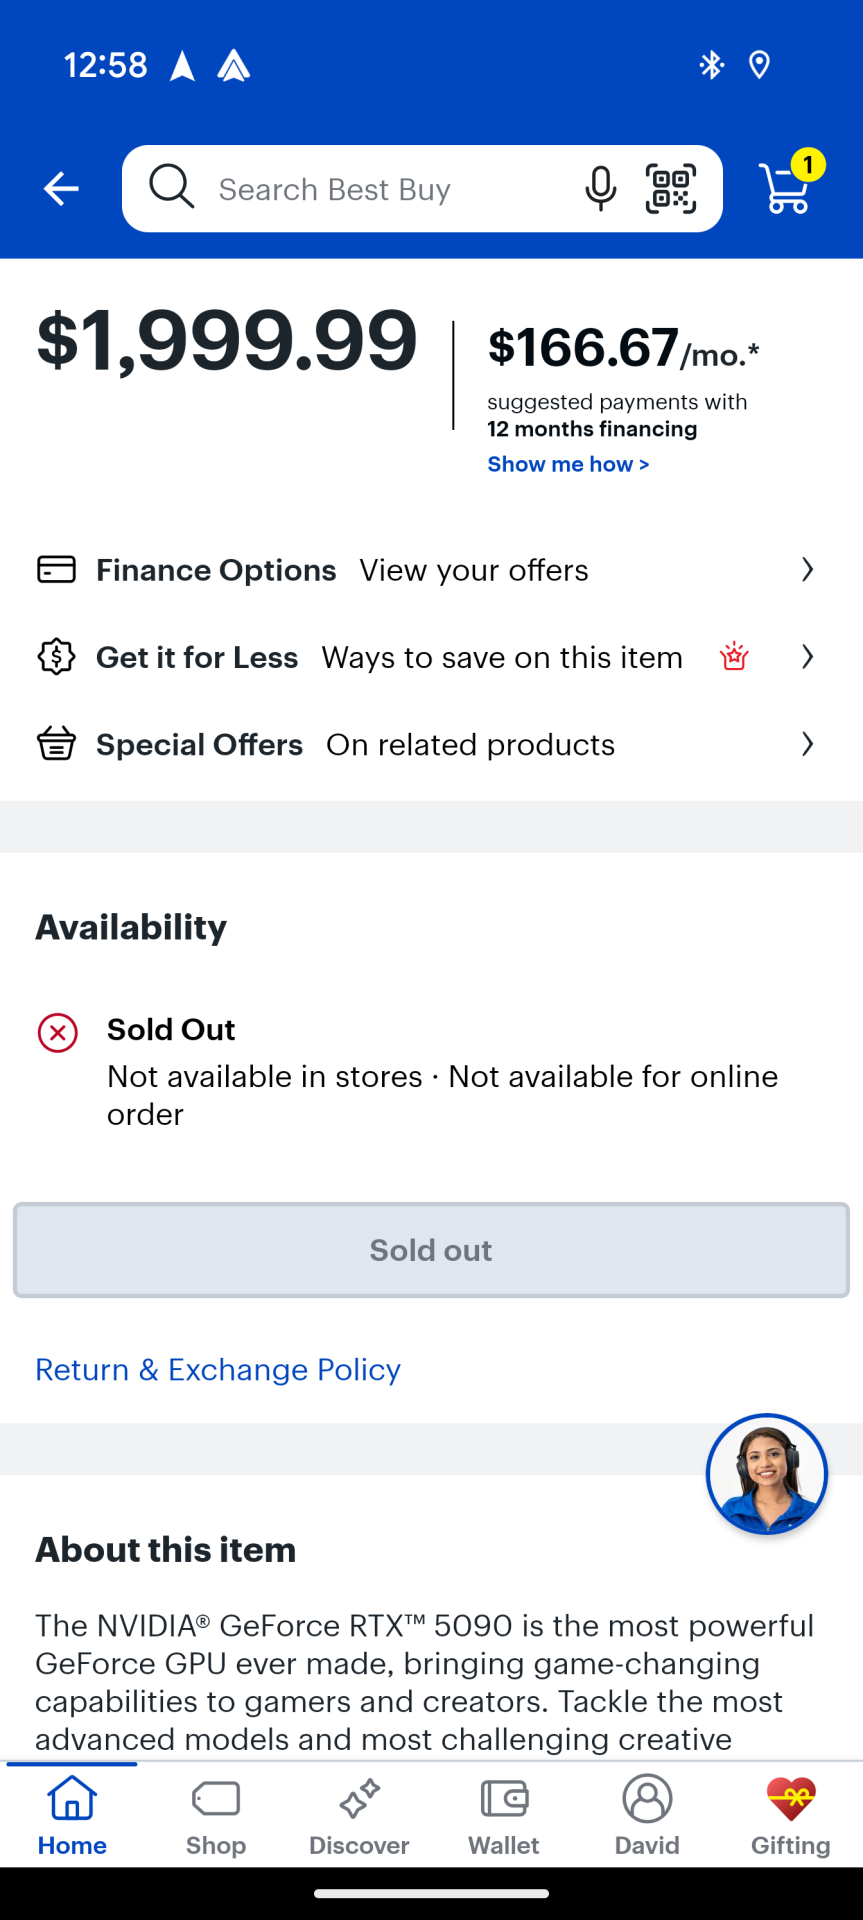Expand Get it for Less chevron
This screenshot has width=863, height=1920.
[807, 657]
